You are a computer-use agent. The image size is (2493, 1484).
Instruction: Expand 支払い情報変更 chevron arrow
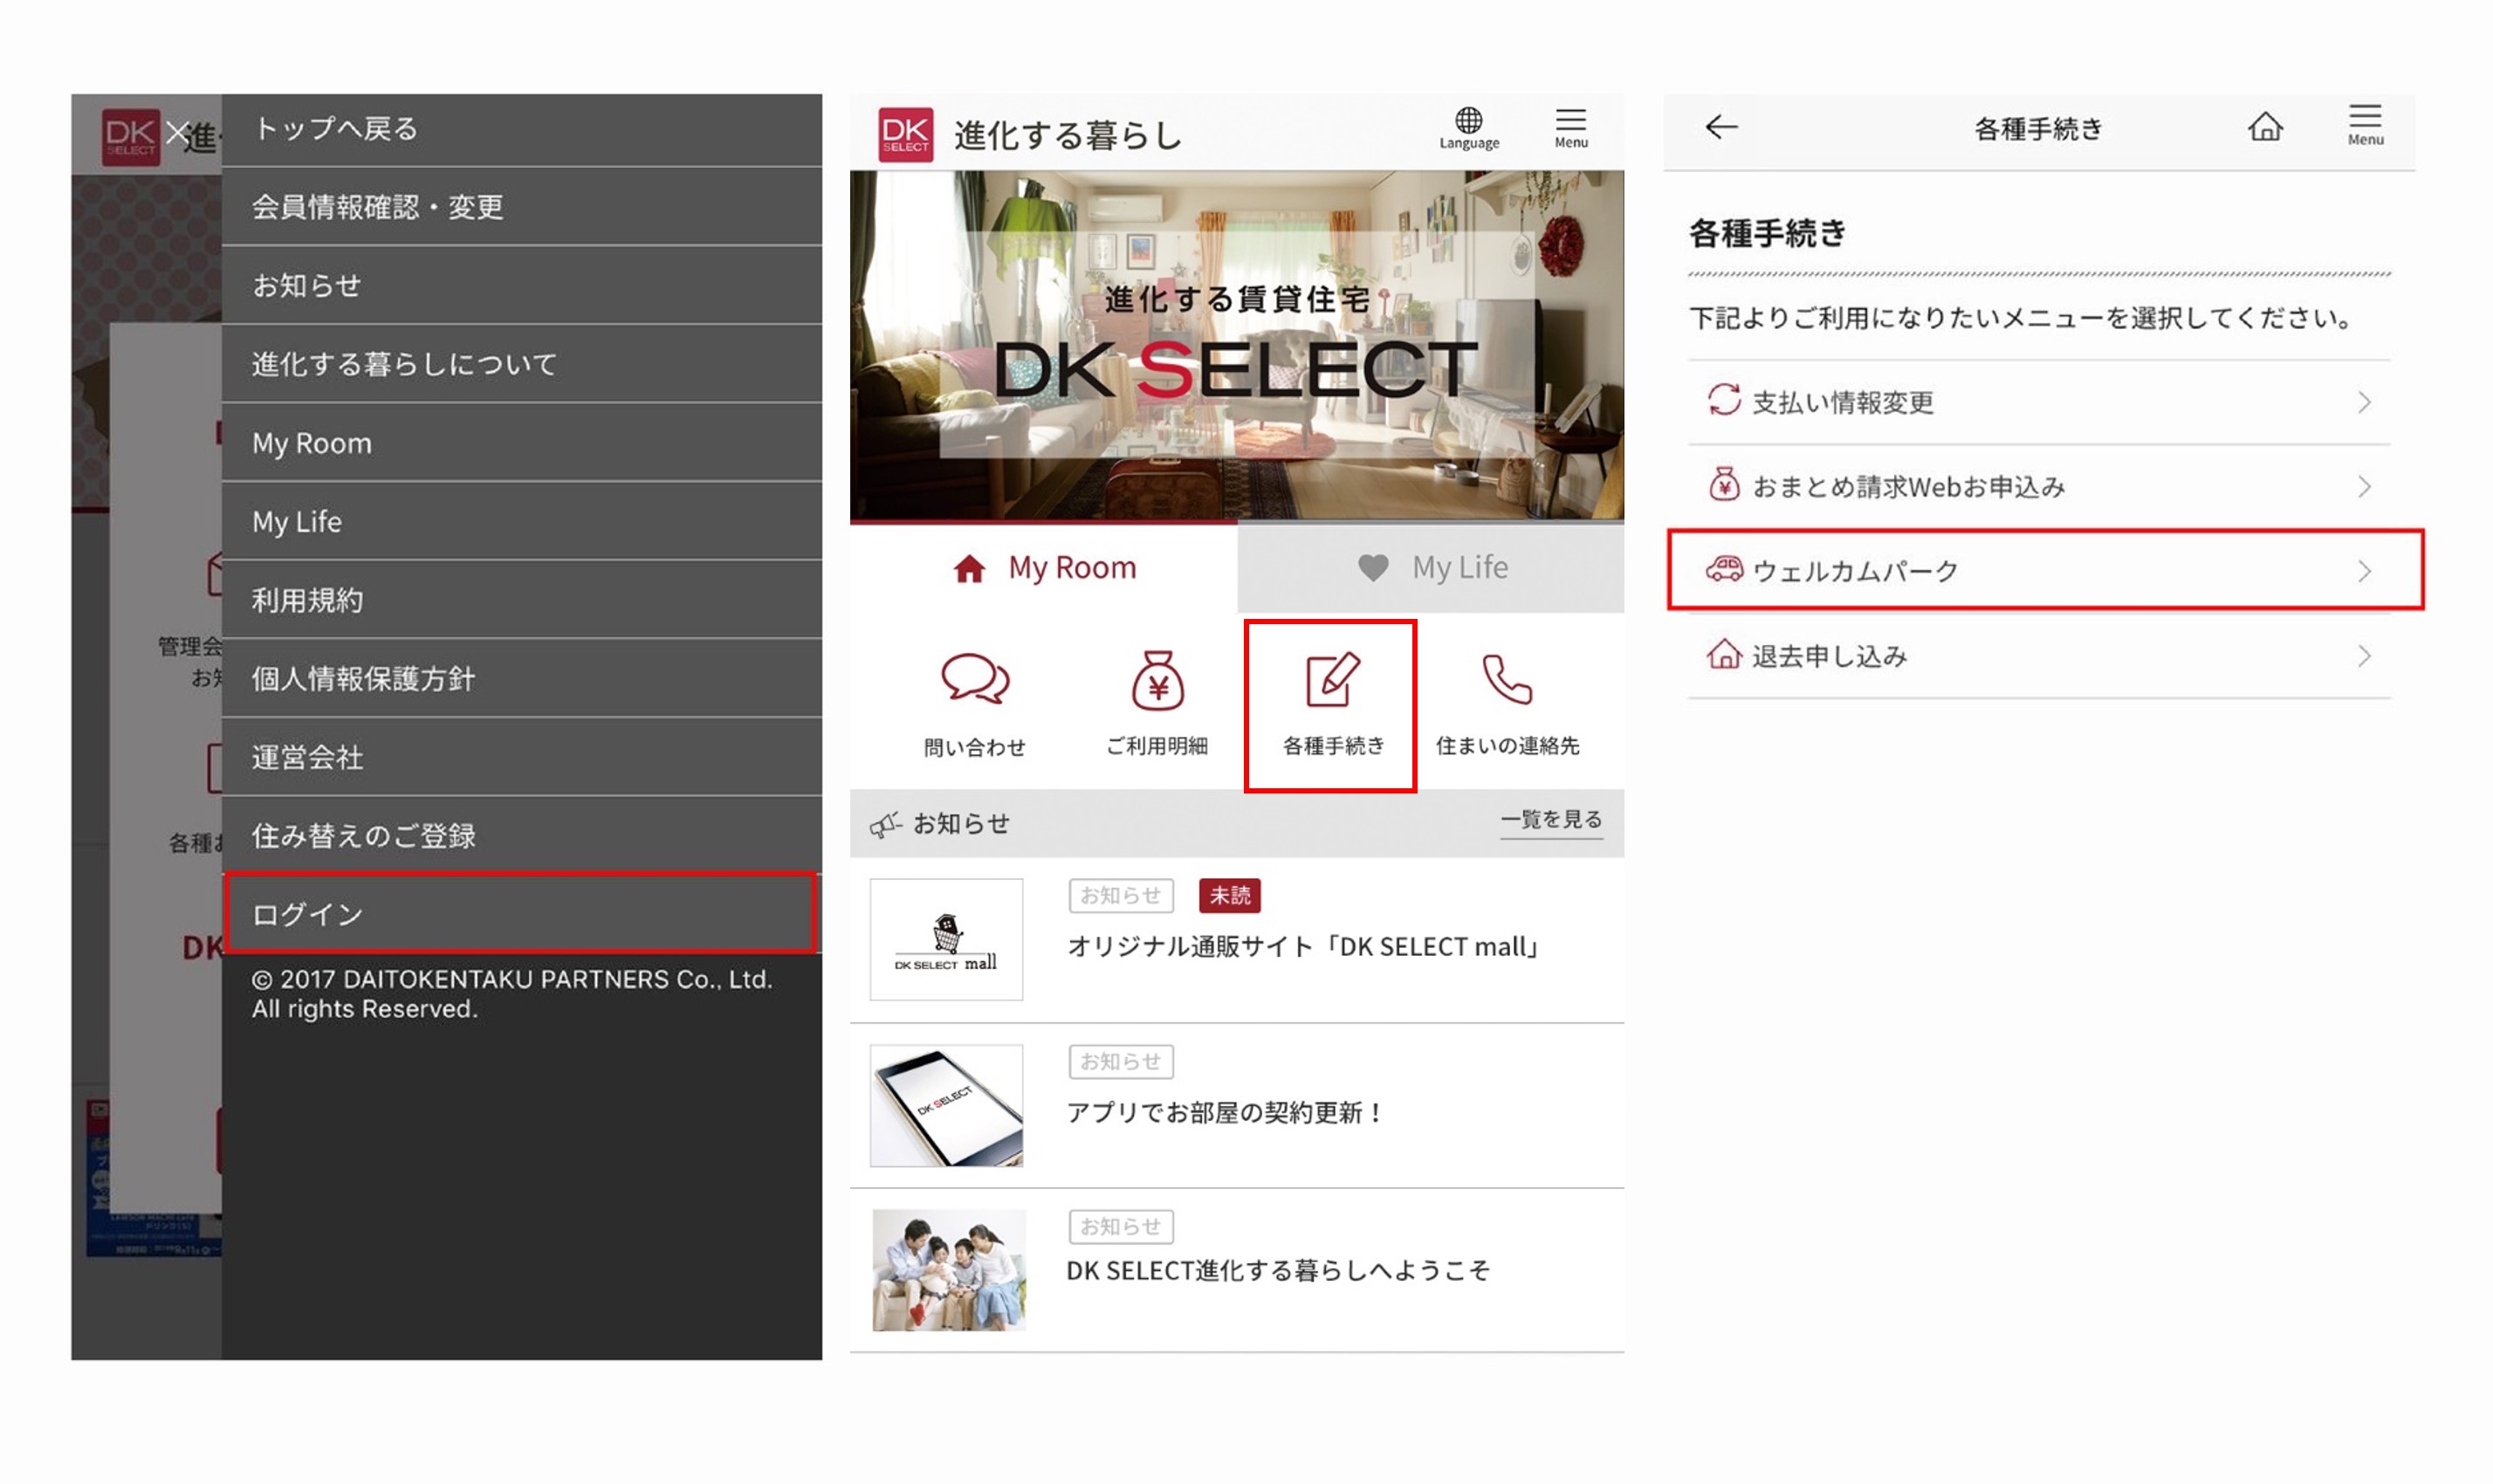coord(2364,402)
